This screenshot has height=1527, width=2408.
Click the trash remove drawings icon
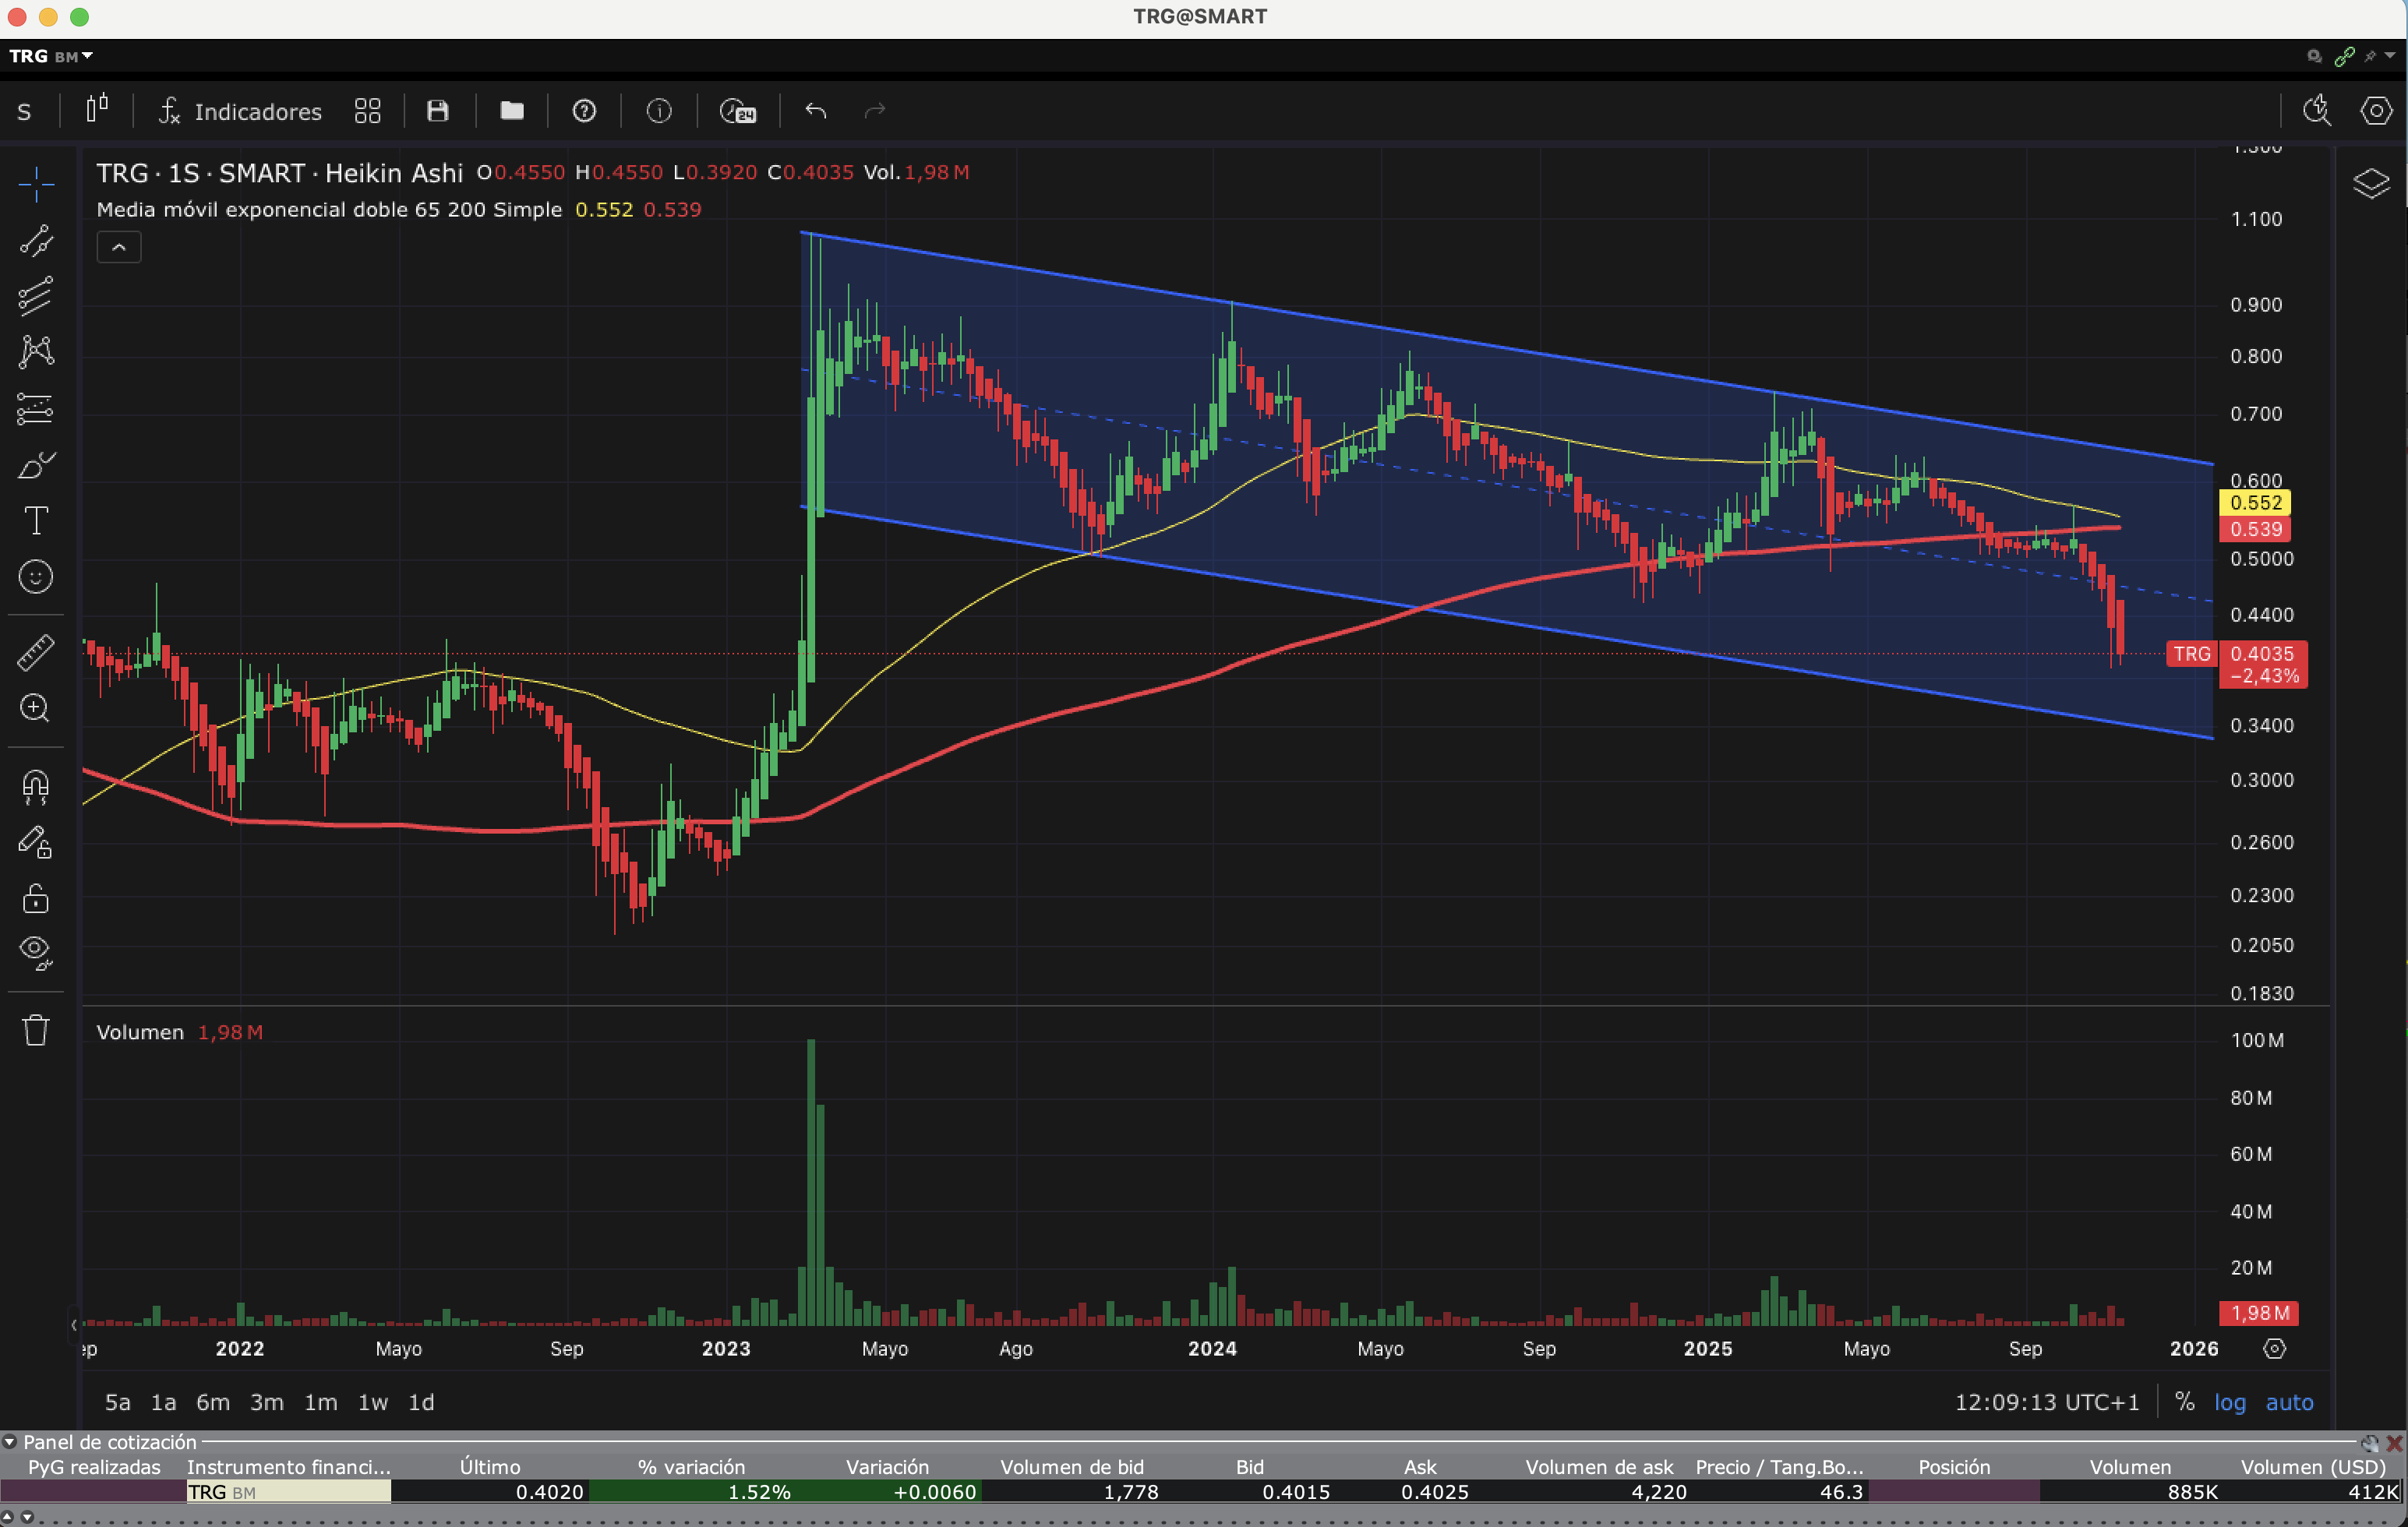tap(36, 1030)
